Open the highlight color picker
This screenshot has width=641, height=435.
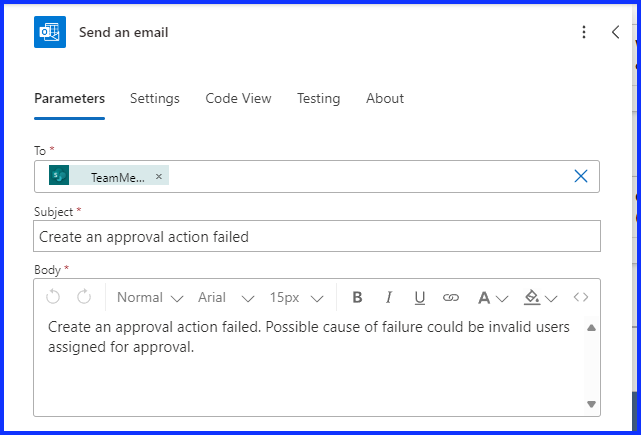[540, 297]
